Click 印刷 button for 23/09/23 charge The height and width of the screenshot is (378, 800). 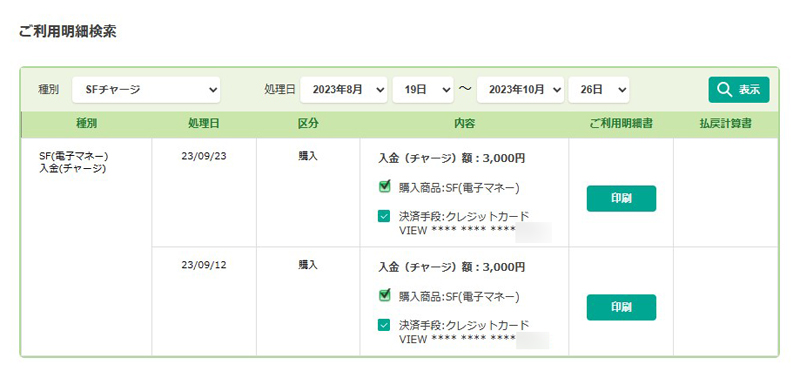click(621, 198)
